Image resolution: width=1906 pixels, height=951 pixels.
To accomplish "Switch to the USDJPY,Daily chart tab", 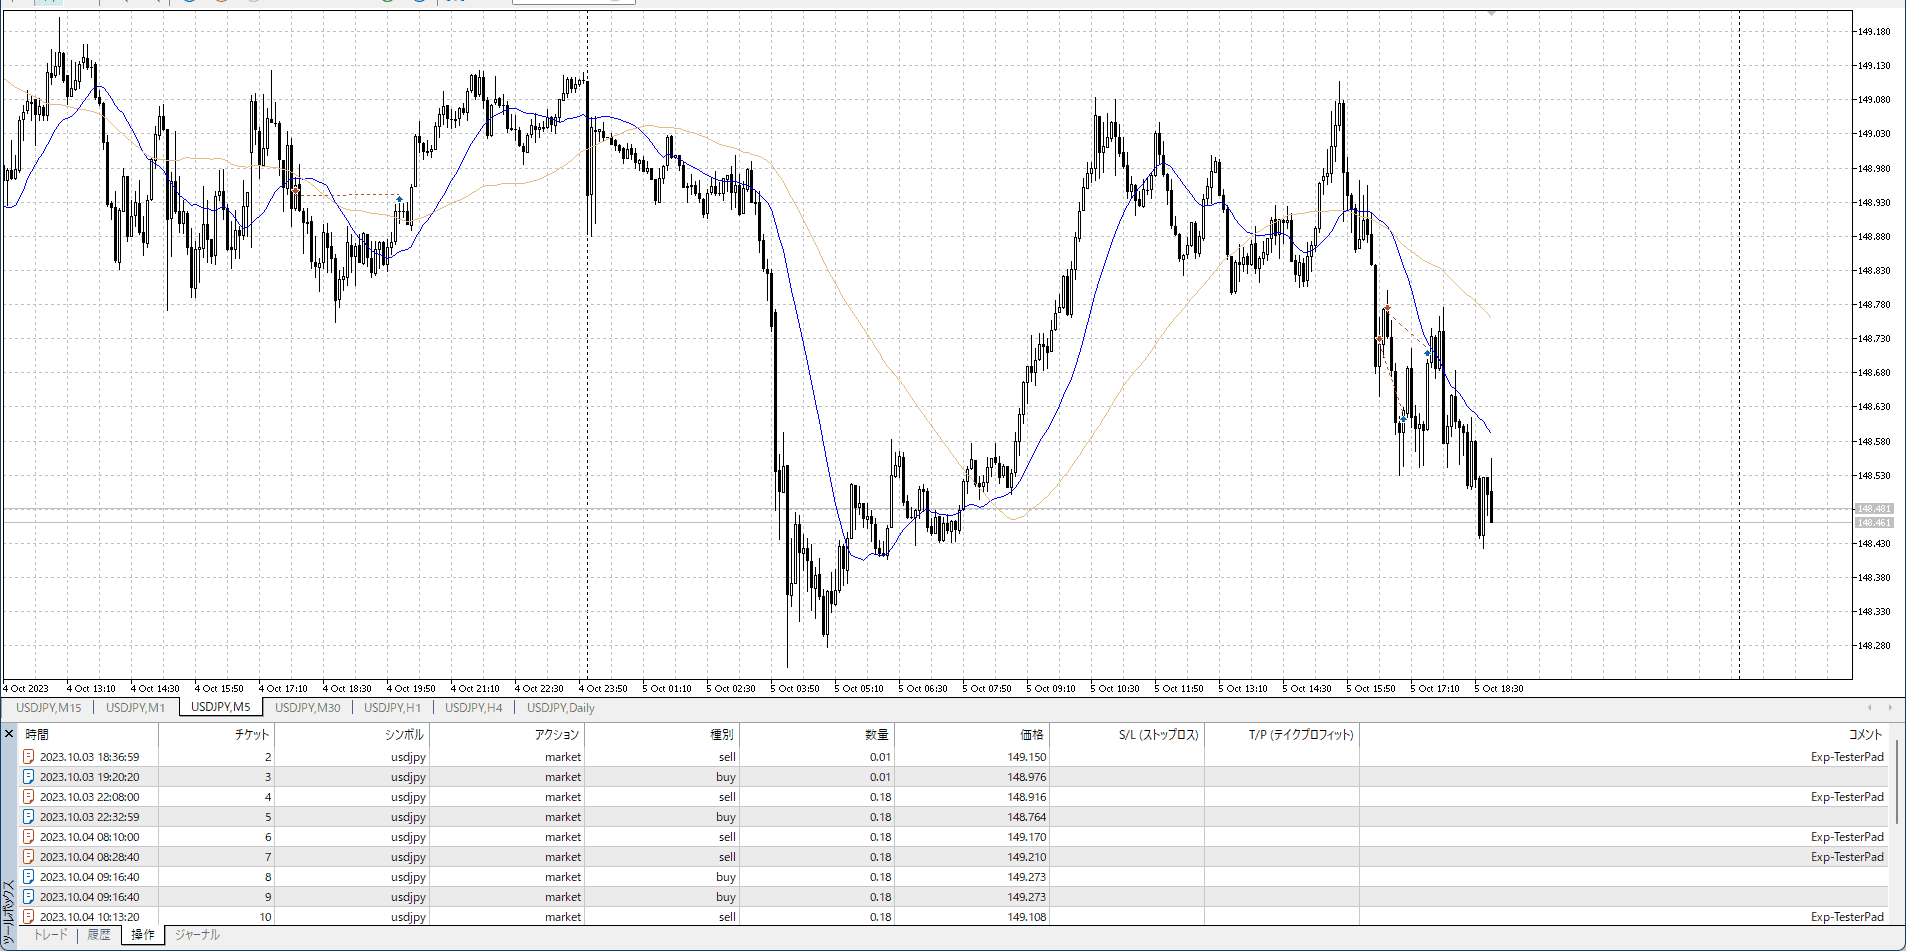I will click(x=560, y=708).
